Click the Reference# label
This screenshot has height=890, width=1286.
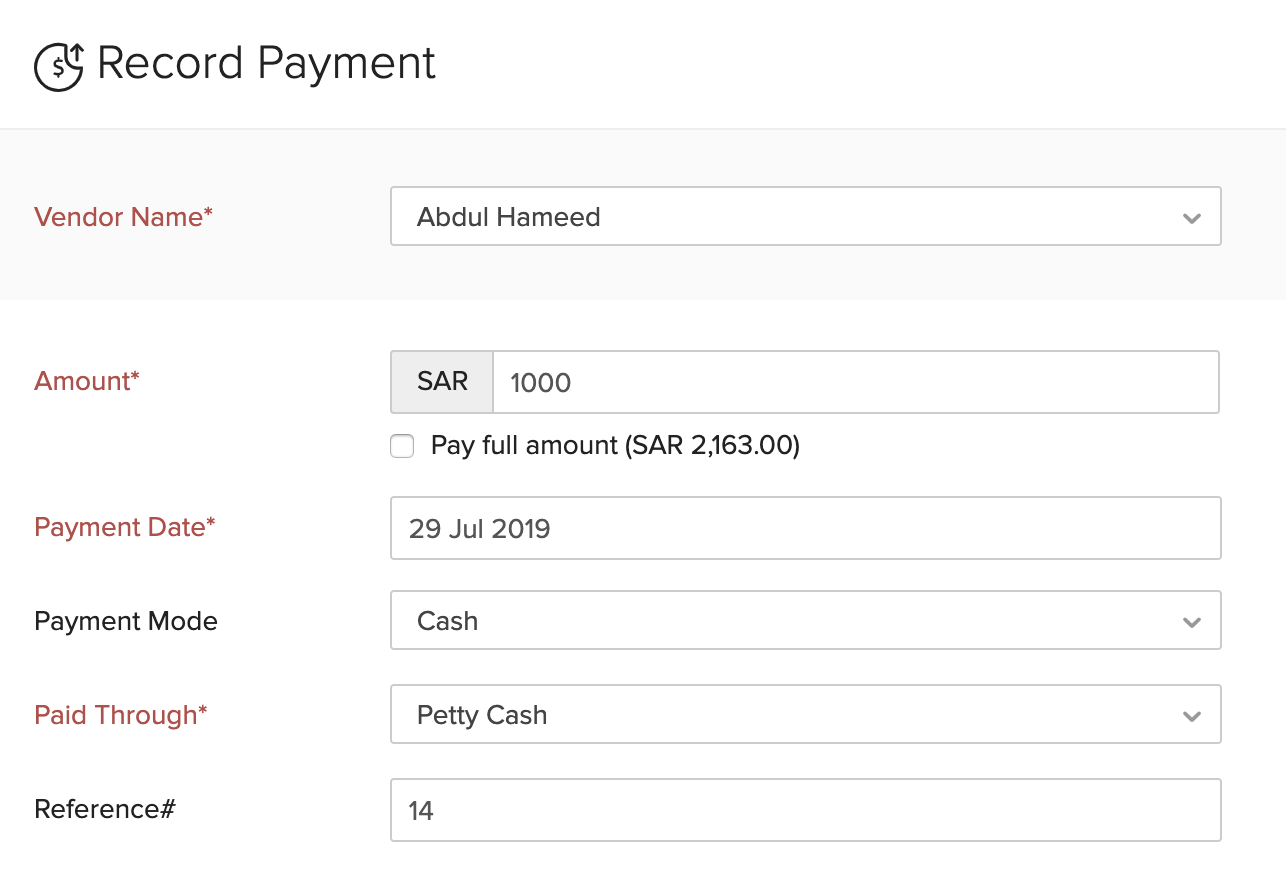(103, 809)
